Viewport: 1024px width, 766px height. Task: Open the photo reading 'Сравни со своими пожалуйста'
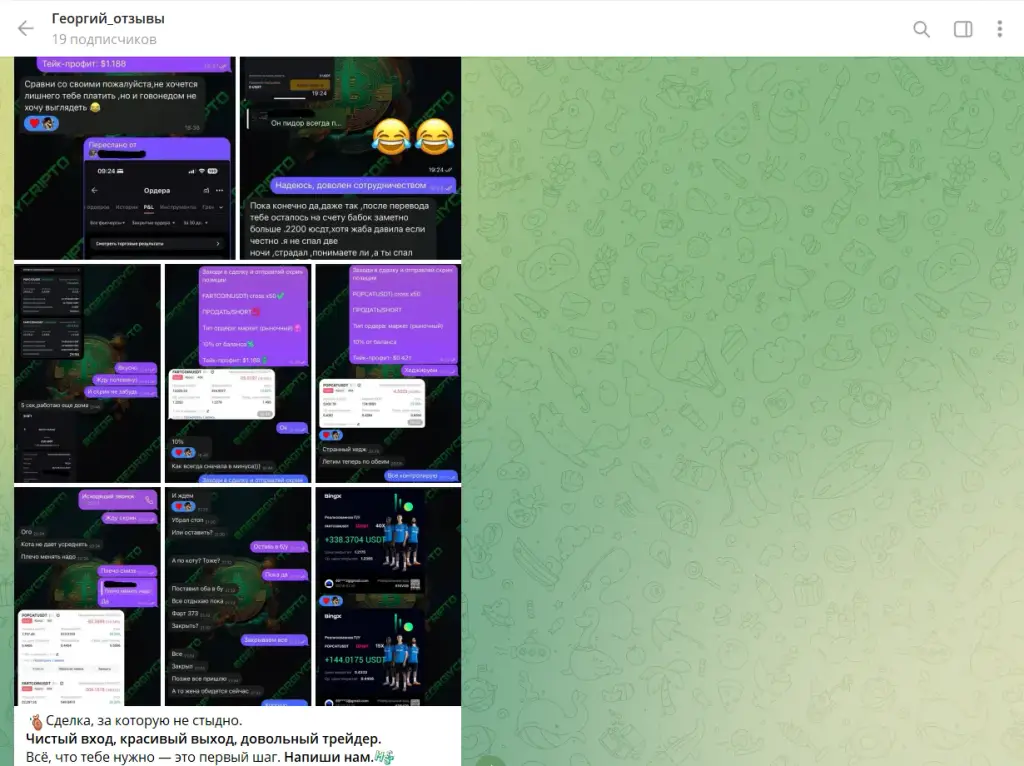[125, 158]
